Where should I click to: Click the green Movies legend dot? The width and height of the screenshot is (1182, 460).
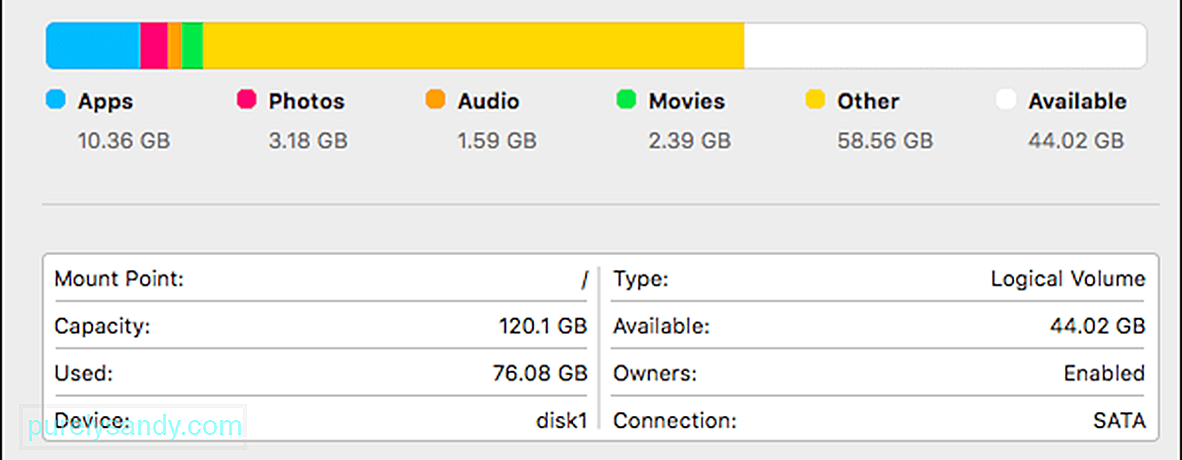click(x=626, y=100)
